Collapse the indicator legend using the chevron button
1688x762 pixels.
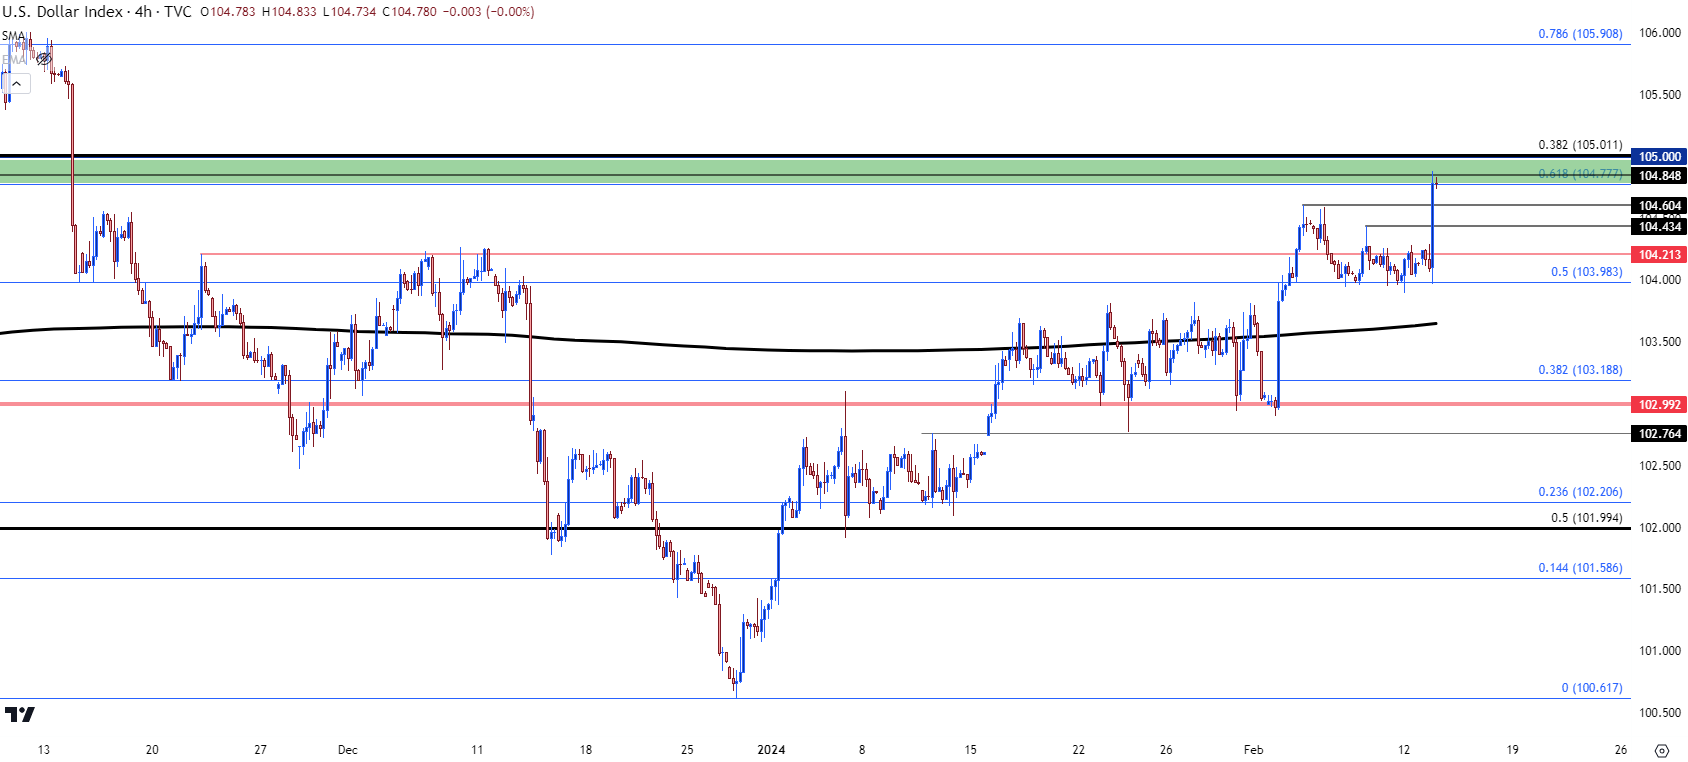tap(16, 83)
